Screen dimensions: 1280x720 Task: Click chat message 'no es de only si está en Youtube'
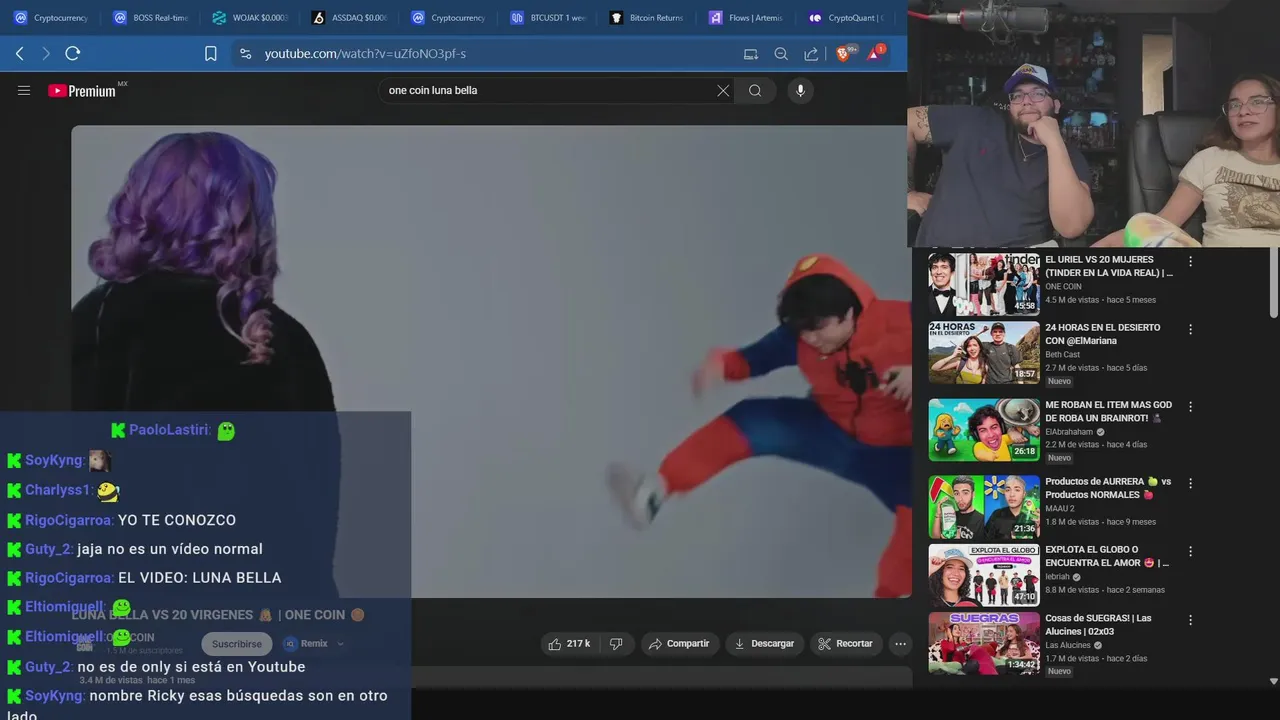(191, 667)
